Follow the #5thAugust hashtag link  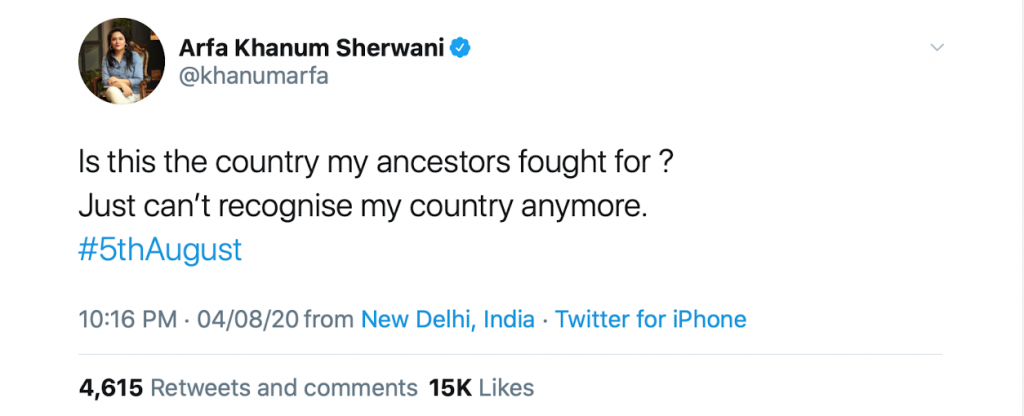tap(160, 249)
